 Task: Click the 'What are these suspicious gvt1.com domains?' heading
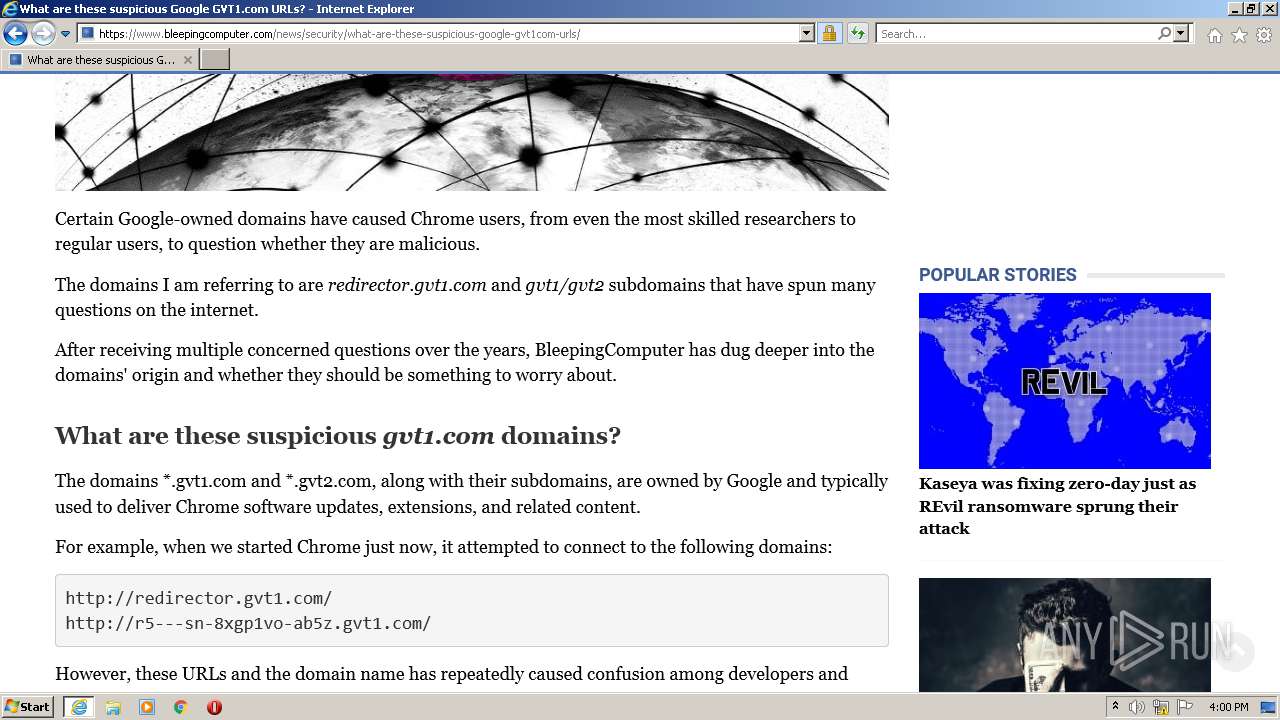click(338, 436)
